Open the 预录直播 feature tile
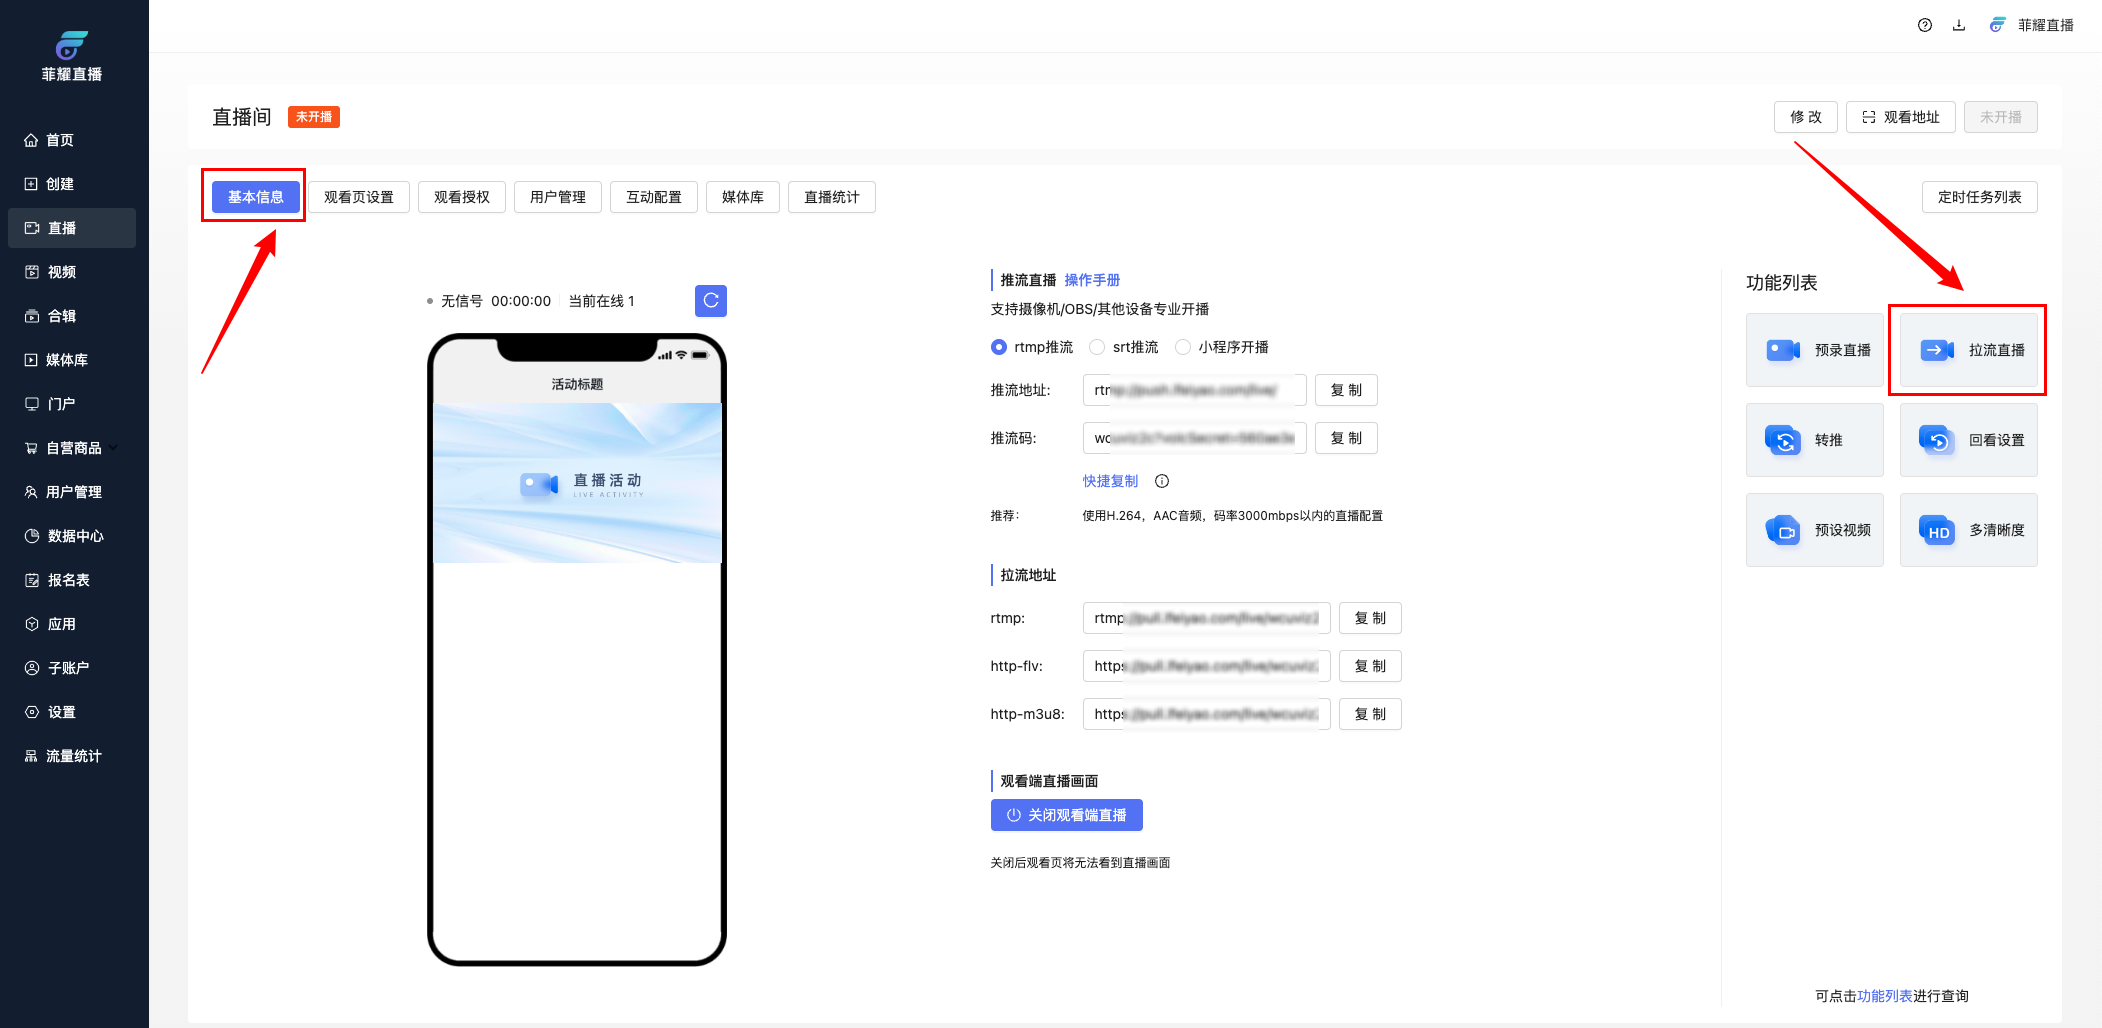Viewport: 2102px width, 1028px height. (x=1814, y=350)
